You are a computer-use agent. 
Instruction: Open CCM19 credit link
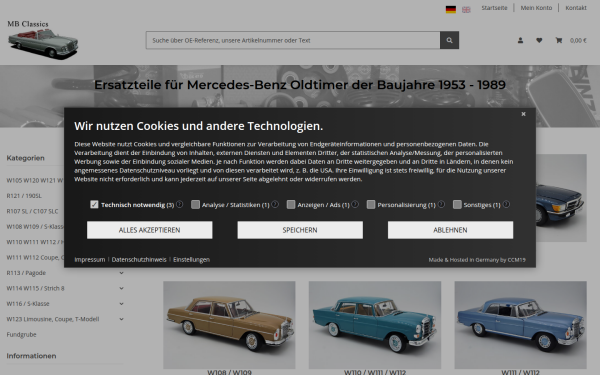516,260
